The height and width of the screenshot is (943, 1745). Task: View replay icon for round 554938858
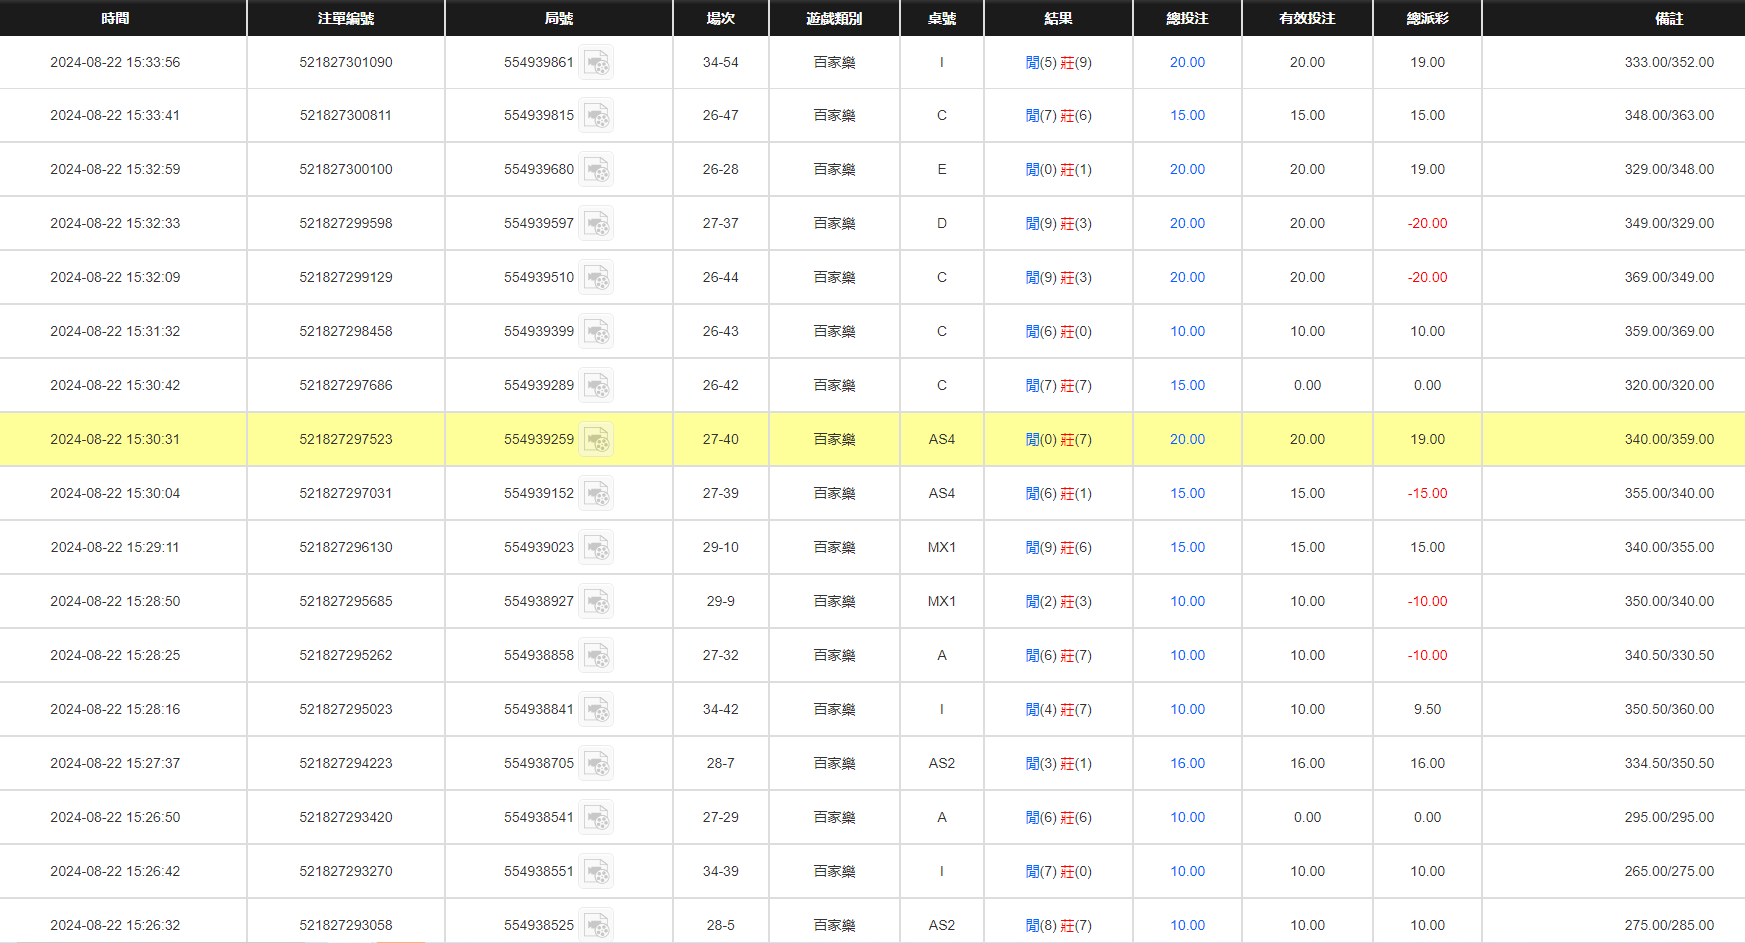(x=597, y=656)
